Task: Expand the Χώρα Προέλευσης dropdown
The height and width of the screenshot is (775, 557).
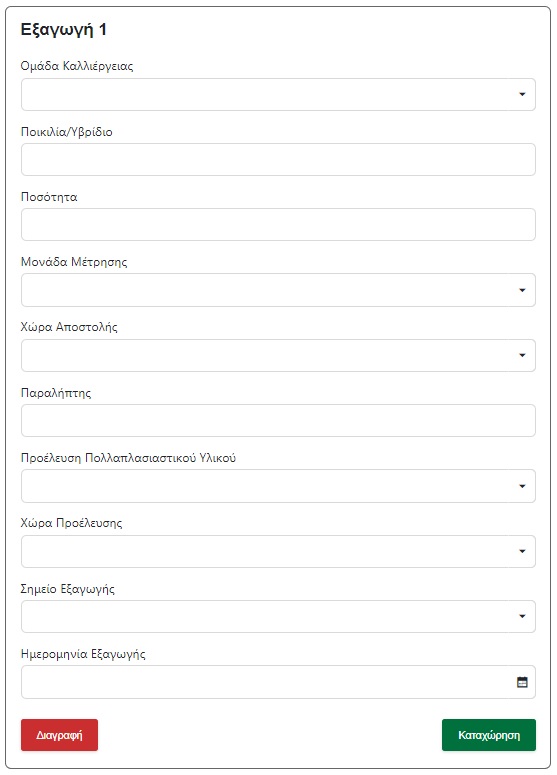Action: pyautogui.click(x=278, y=551)
